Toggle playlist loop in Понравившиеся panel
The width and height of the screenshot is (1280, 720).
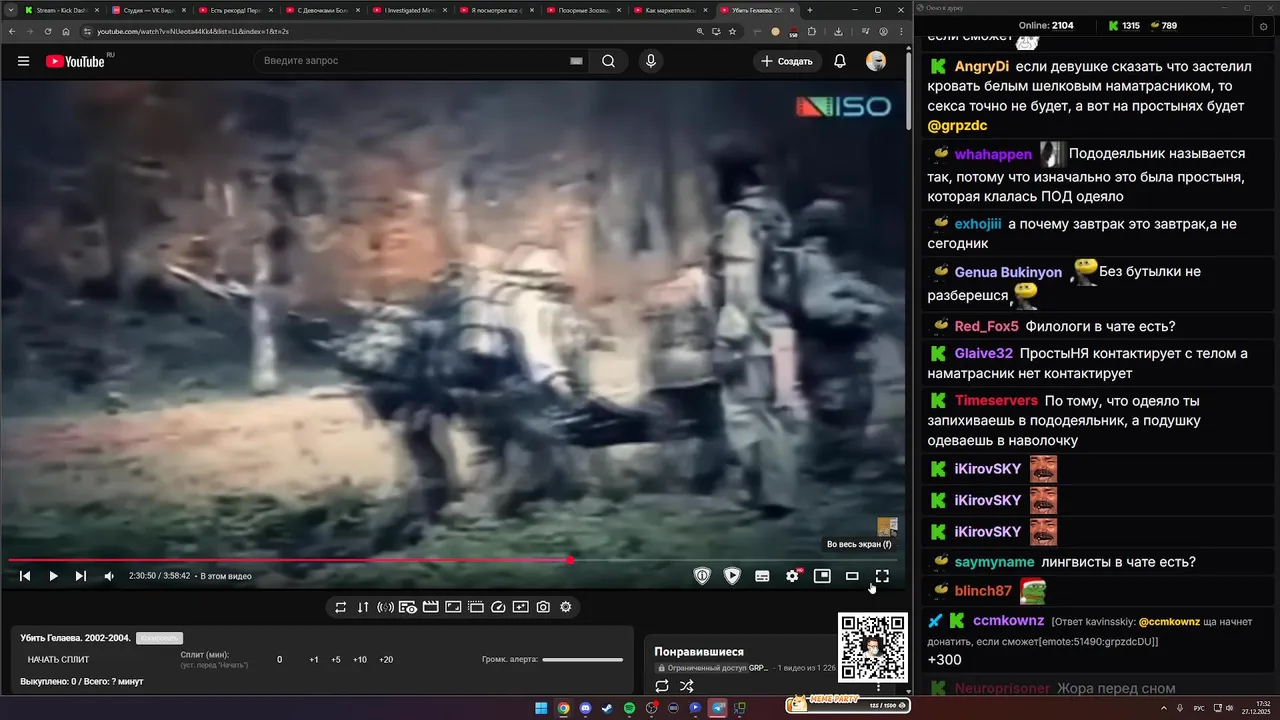[662, 686]
